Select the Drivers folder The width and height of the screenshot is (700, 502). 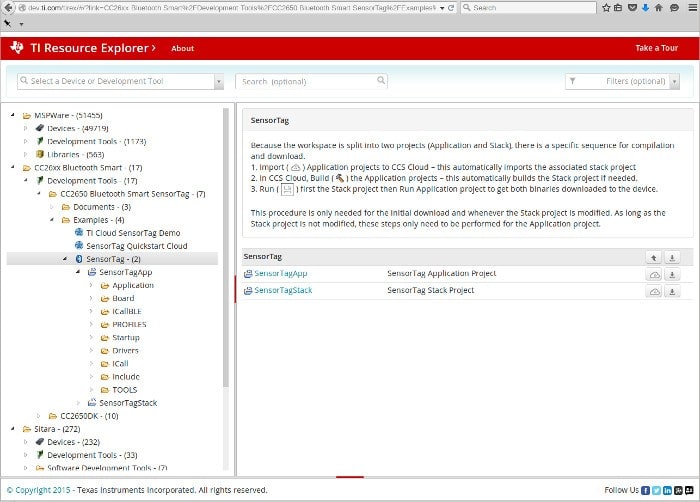[x=125, y=351]
